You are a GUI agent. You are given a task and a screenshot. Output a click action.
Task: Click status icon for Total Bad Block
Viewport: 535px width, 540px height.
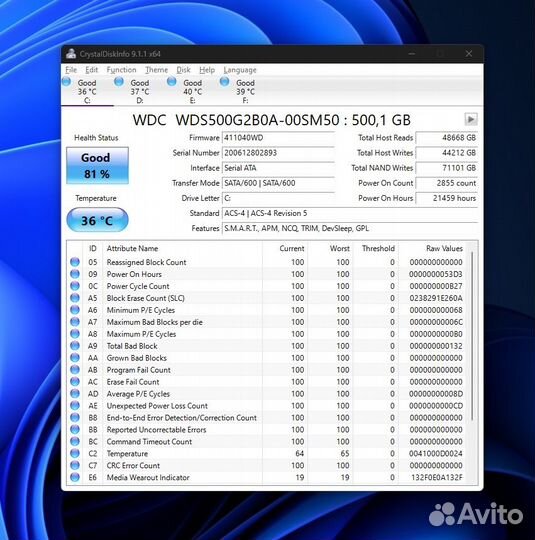click(x=75, y=346)
